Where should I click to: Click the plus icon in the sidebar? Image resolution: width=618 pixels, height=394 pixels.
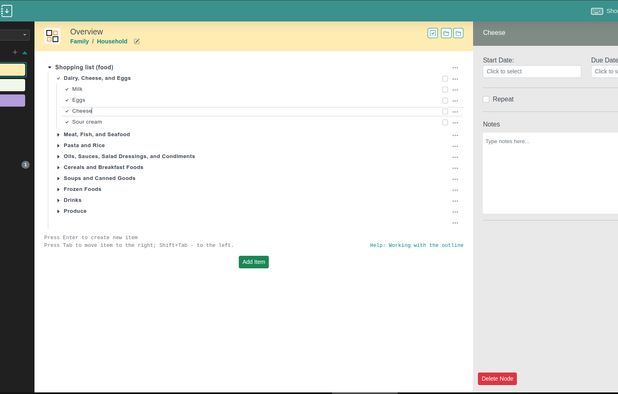point(15,52)
